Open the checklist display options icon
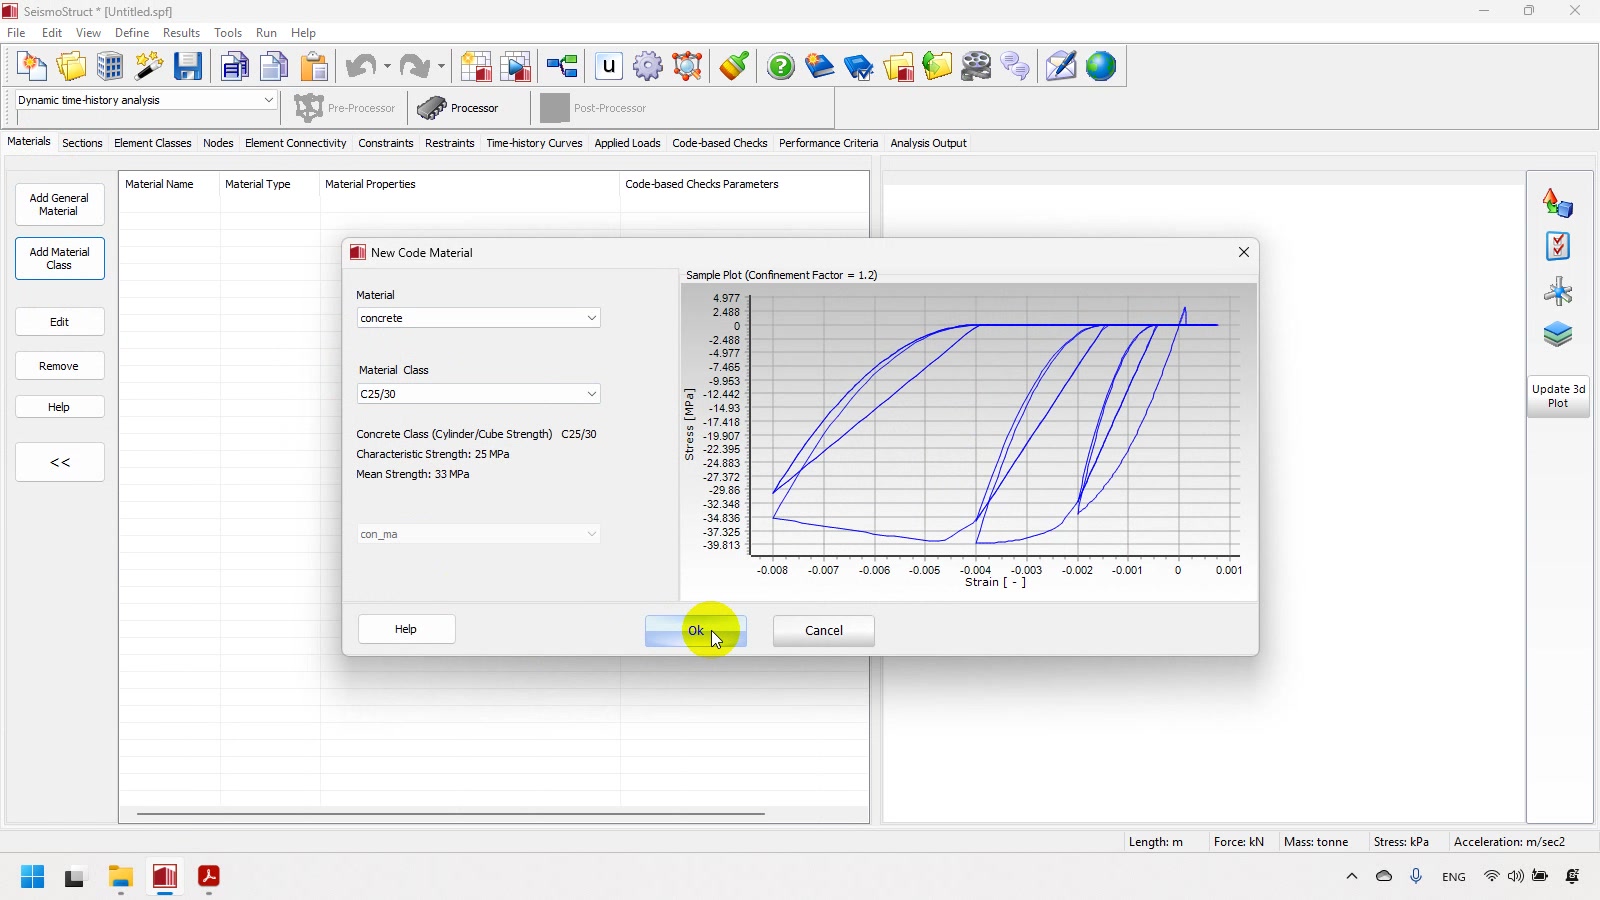The height and width of the screenshot is (900, 1600). [x=1557, y=246]
